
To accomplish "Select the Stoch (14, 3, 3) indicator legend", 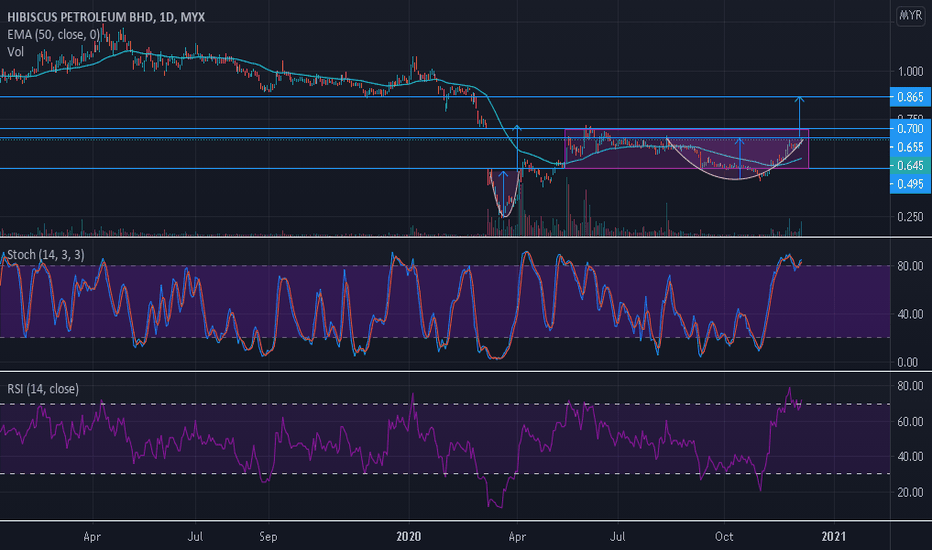I will 46,254.
